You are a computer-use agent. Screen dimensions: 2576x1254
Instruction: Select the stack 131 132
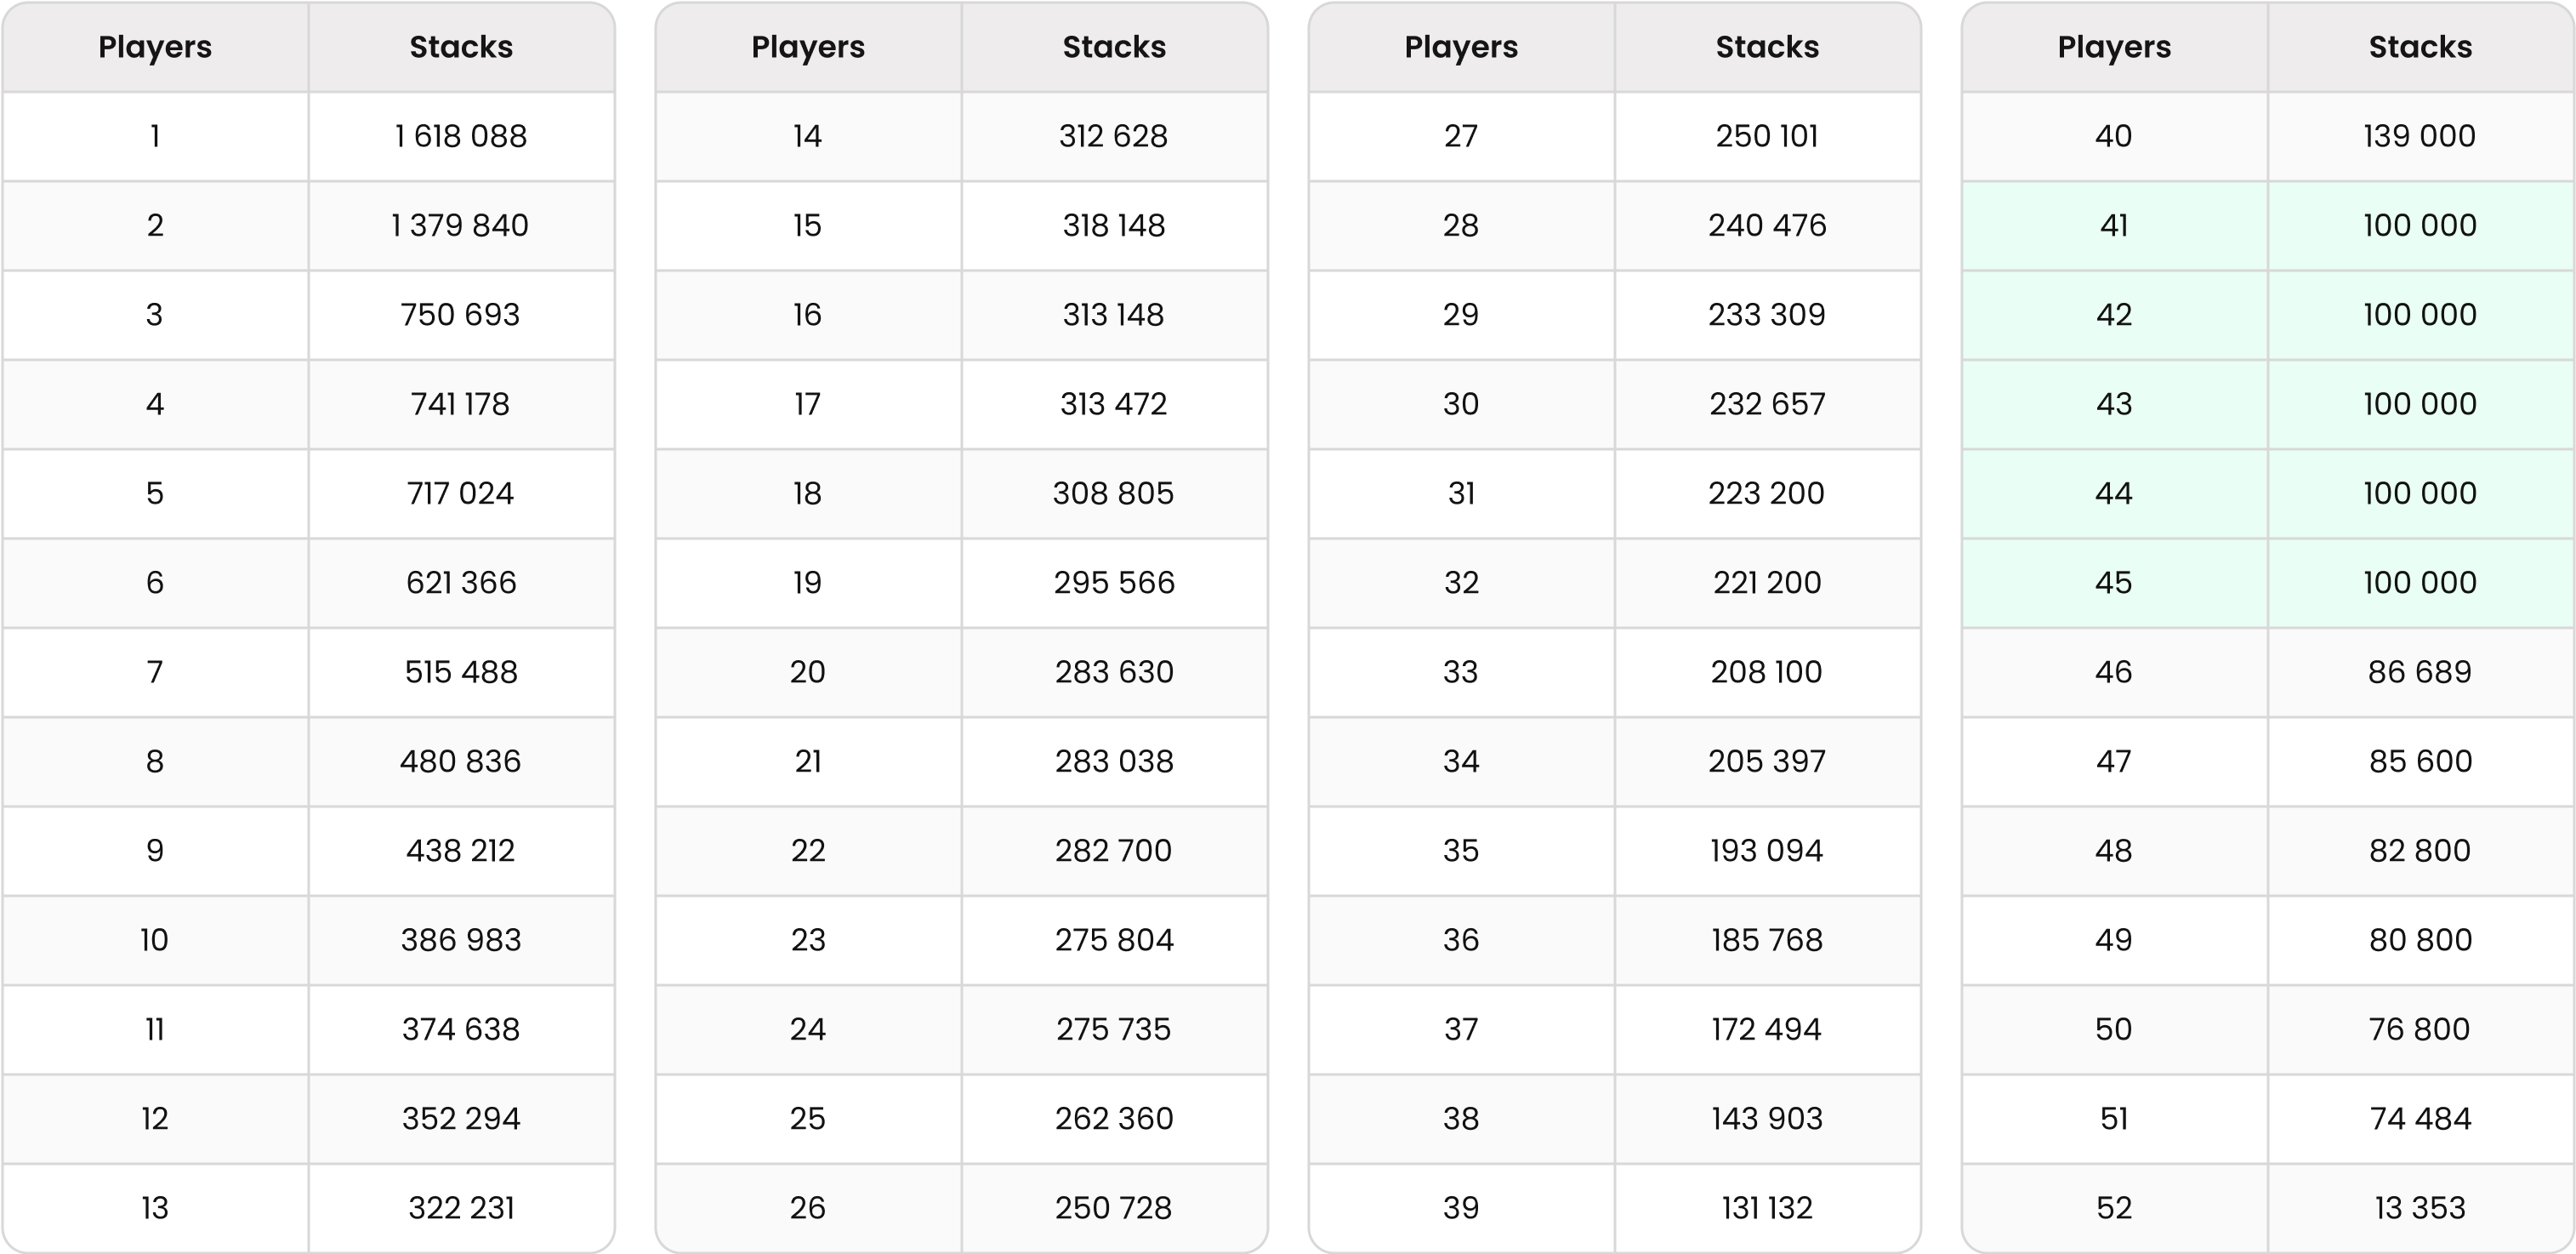click(x=1767, y=1208)
